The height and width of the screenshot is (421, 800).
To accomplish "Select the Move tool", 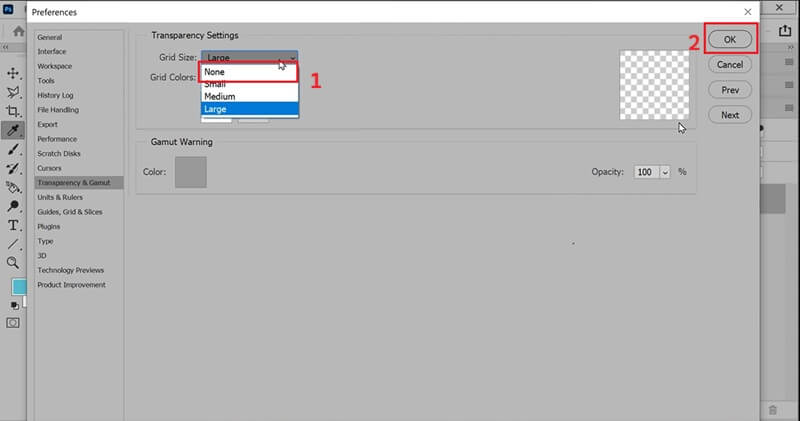I will click(13, 73).
